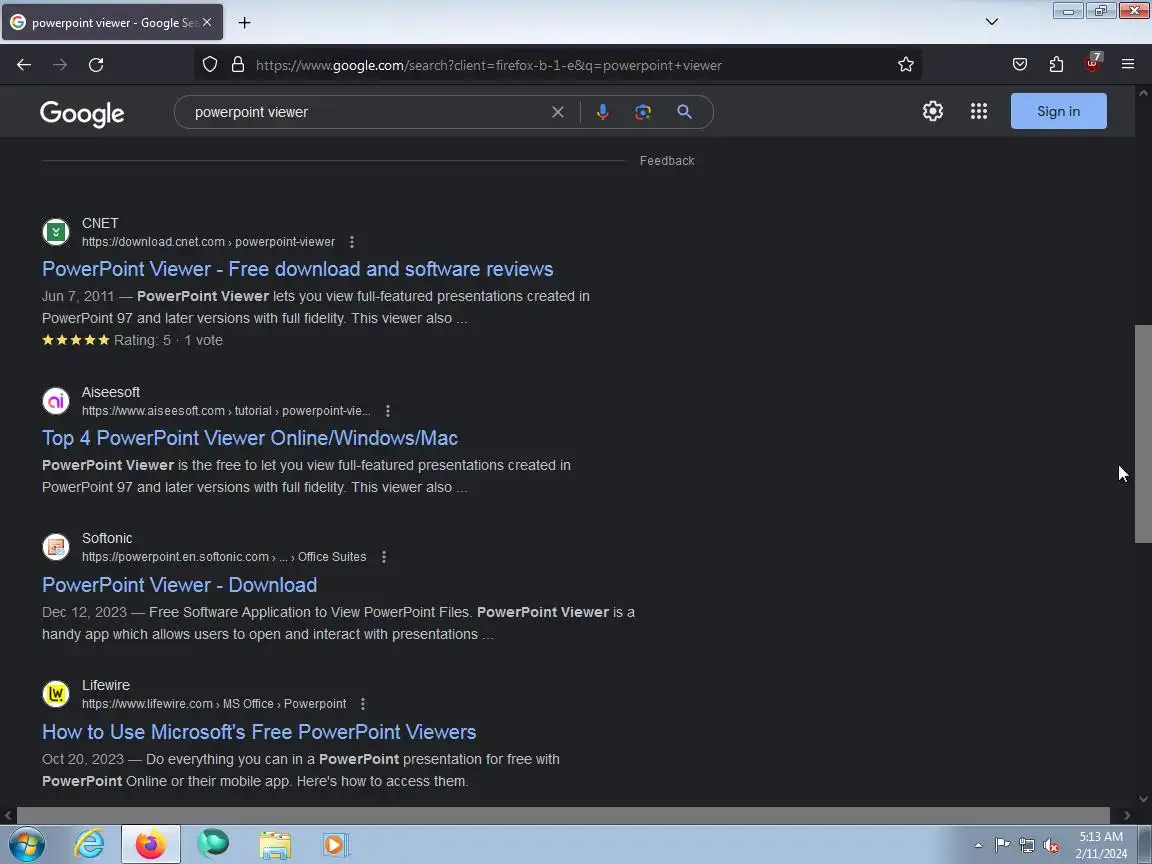Show hidden tray icons arrow

tap(978, 846)
